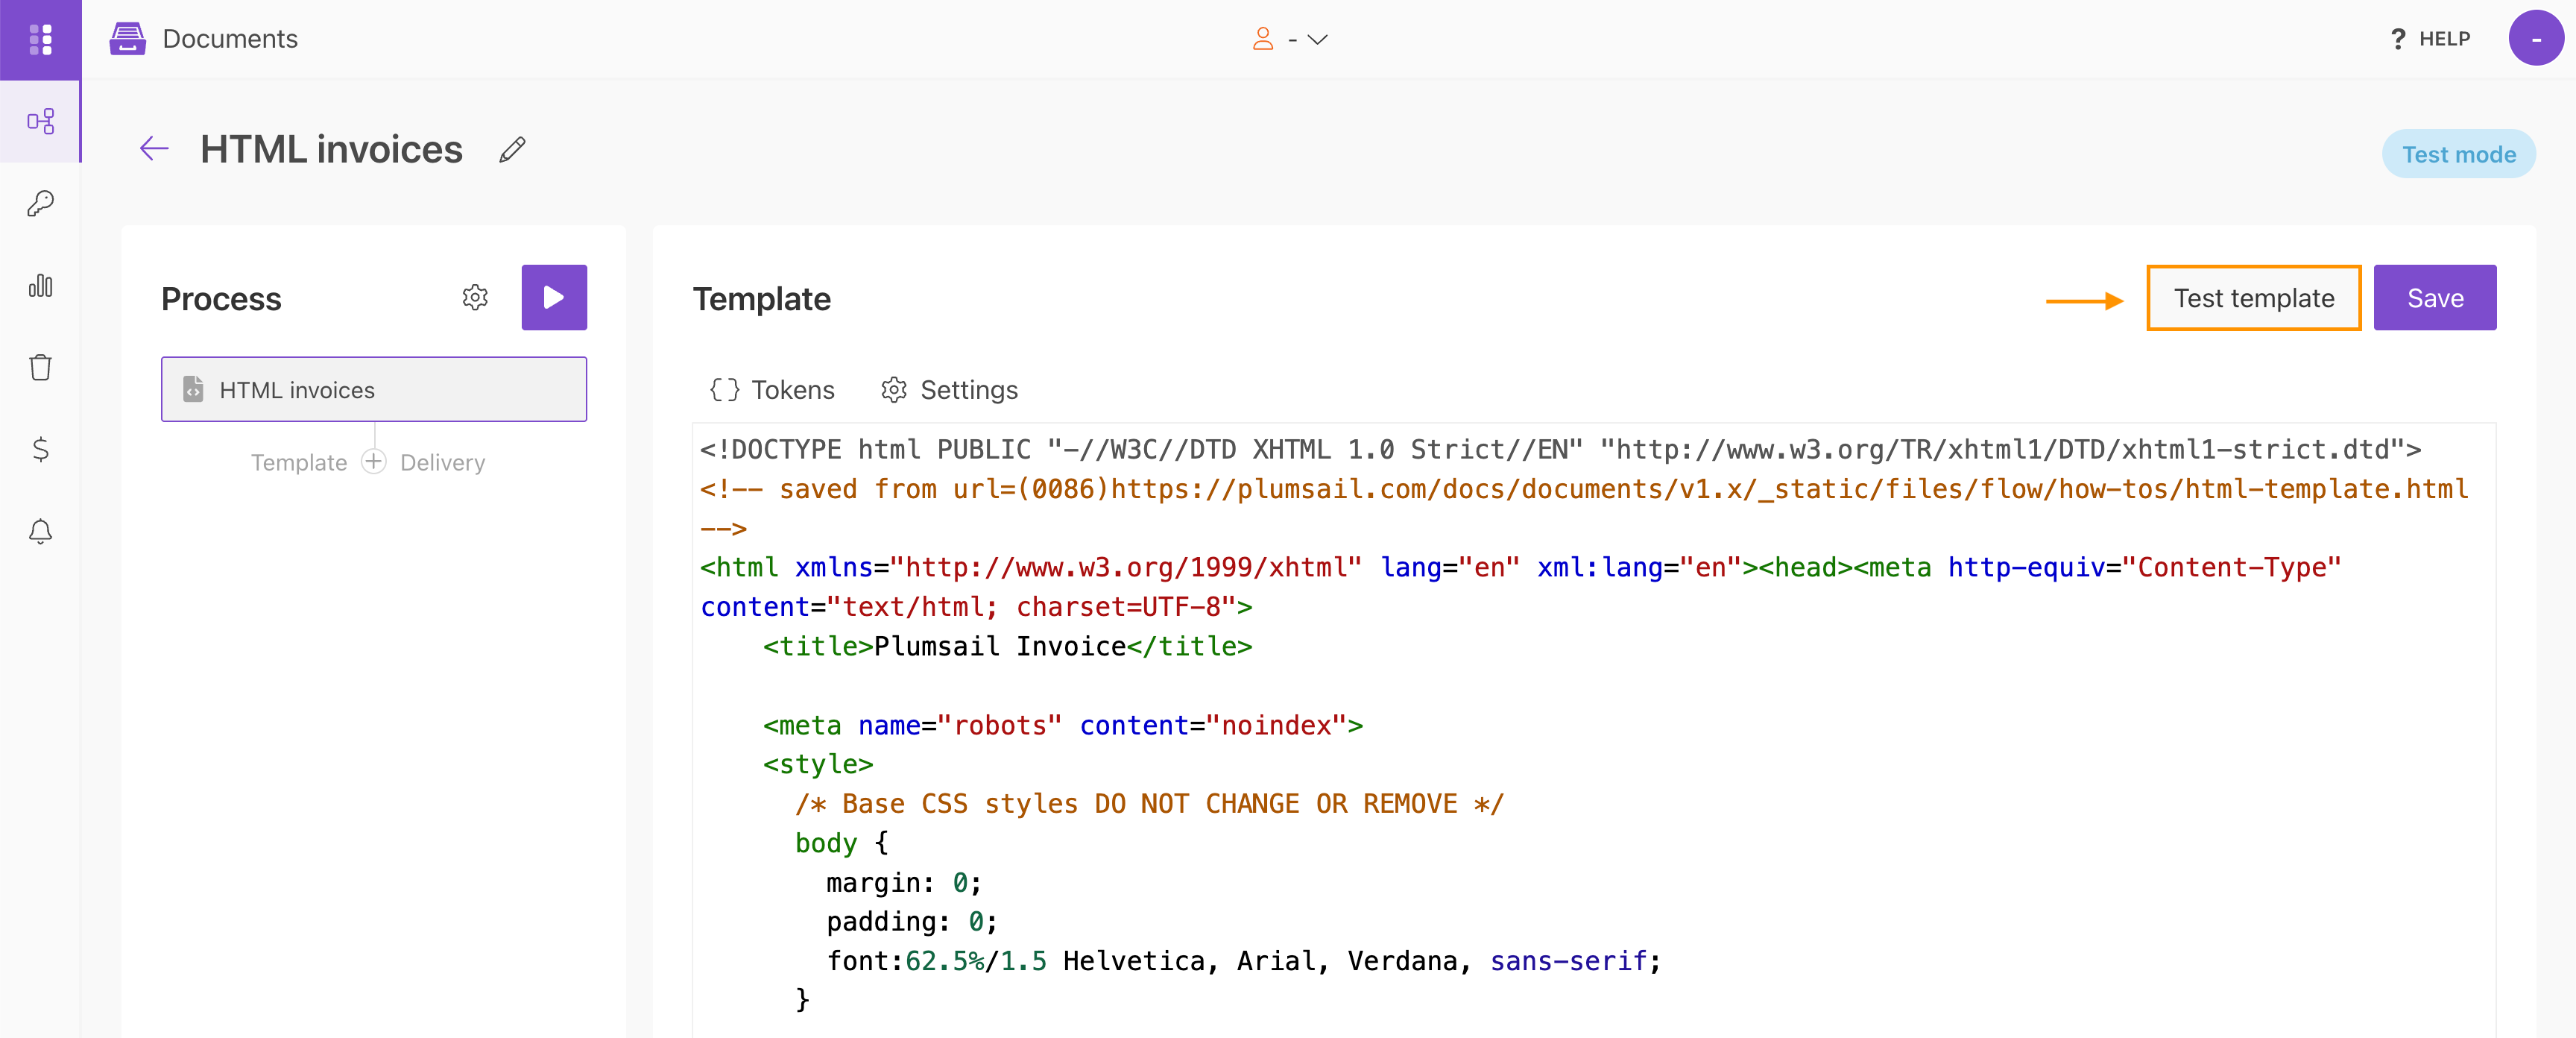The width and height of the screenshot is (2576, 1038).
Task: Click the meta robots noindex line
Action: coord(1062,725)
